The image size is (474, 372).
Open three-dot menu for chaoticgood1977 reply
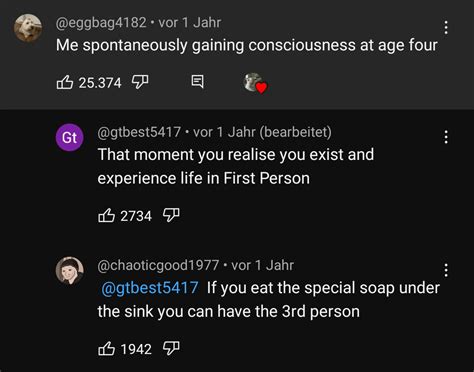pyautogui.click(x=446, y=270)
